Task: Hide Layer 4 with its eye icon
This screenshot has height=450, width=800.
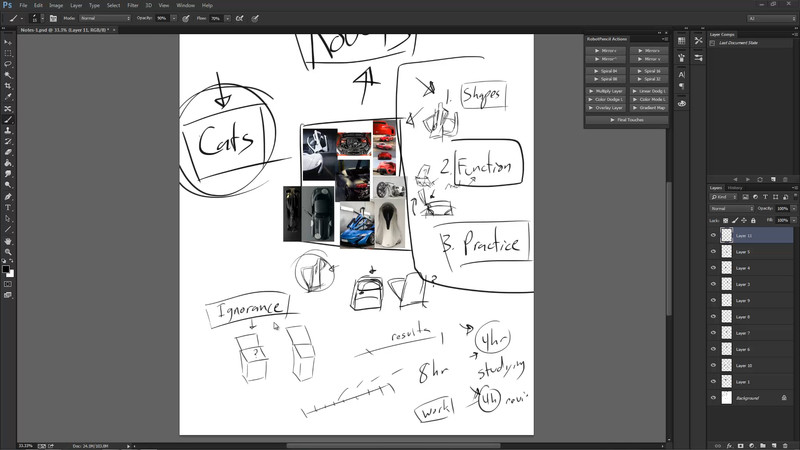Action: [713, 268]
